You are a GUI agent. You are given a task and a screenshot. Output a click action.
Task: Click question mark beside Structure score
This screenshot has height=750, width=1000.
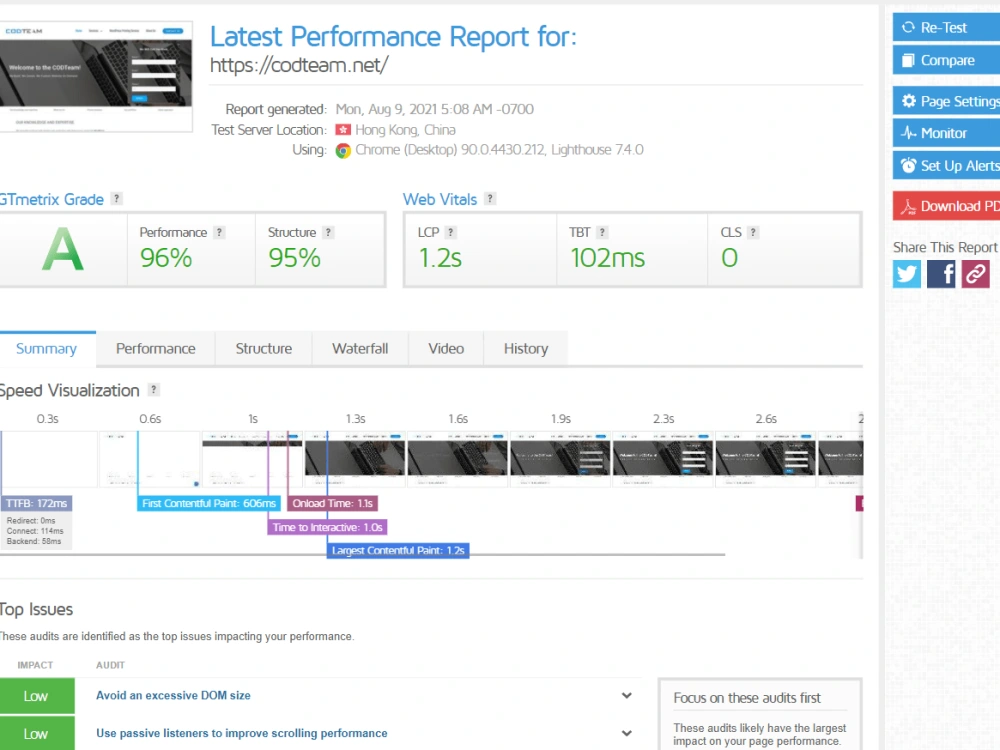pyautogui.click(x=328, y=232)
